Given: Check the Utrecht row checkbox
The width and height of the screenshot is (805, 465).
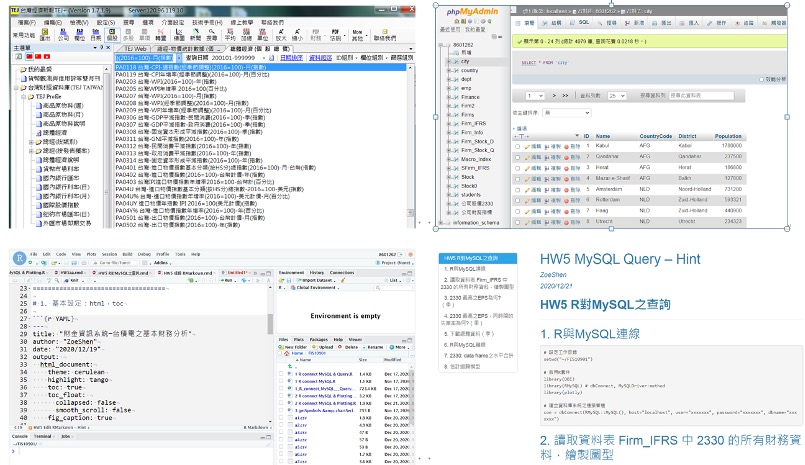Looking at the screenshot, I should [x=517, y=222].
